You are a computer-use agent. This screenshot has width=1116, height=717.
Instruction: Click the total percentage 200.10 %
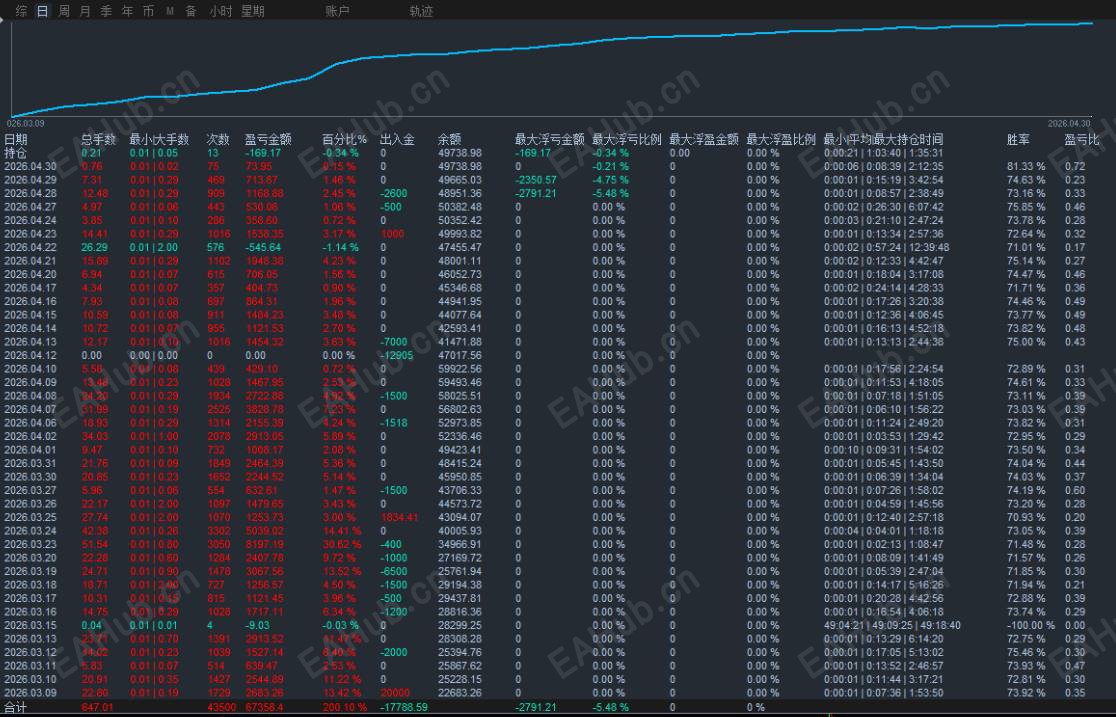pyautogui.click(x=344, y=708)
